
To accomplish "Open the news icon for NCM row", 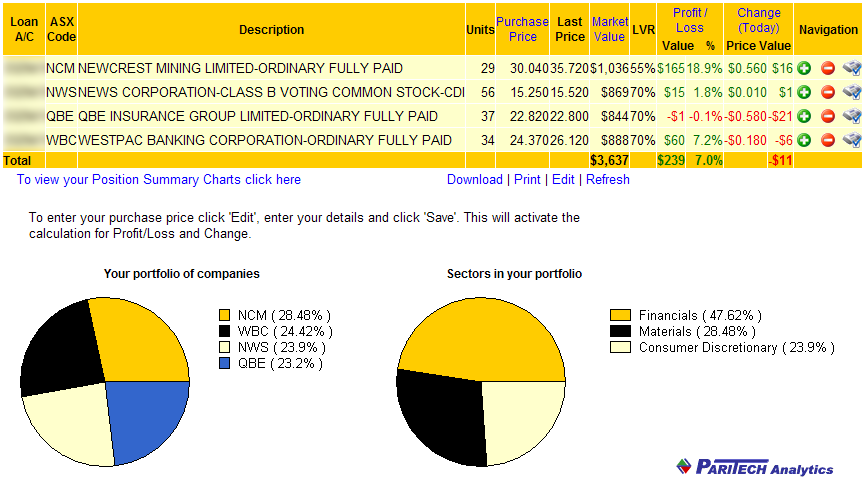I will (x=851, y=68).
